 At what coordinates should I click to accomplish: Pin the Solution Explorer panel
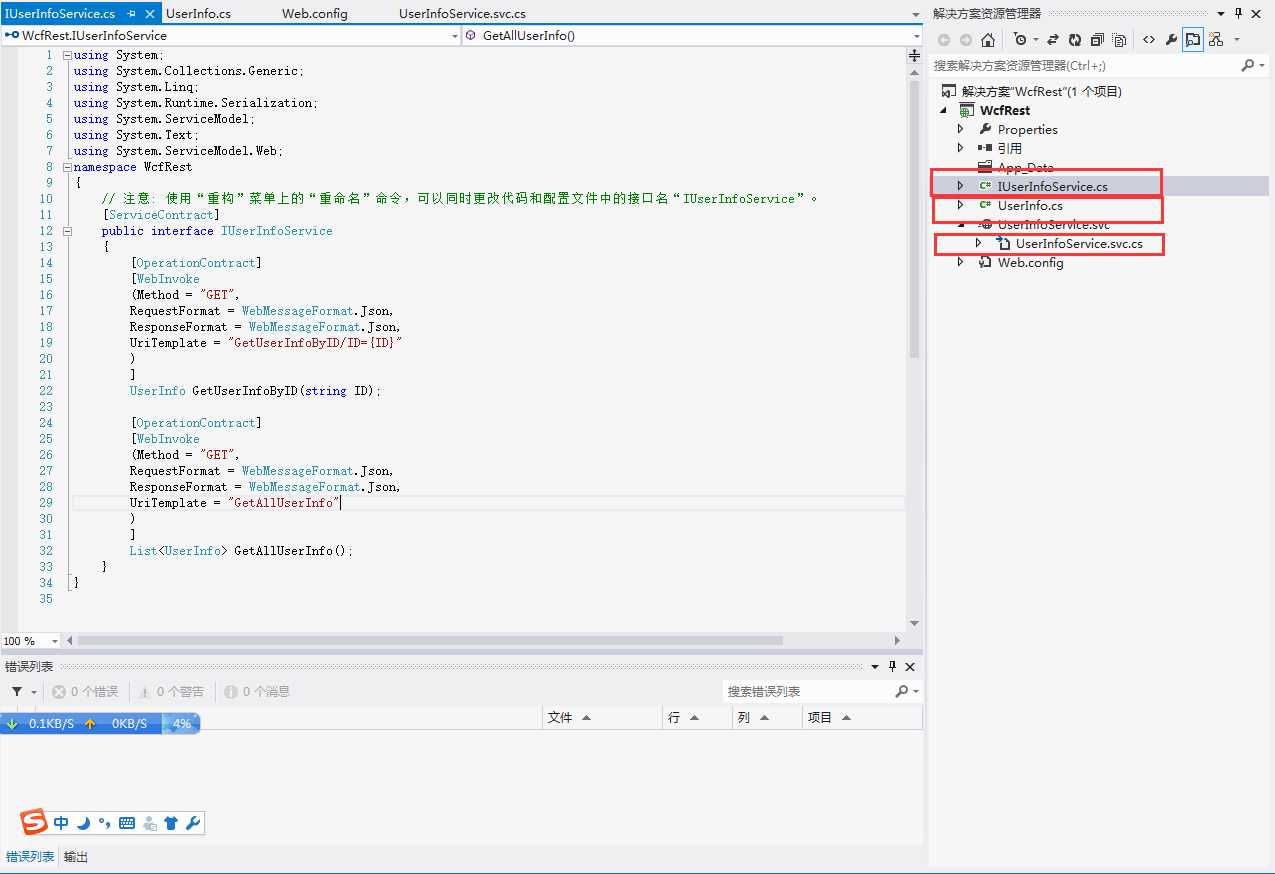(x=1239, y=13)
